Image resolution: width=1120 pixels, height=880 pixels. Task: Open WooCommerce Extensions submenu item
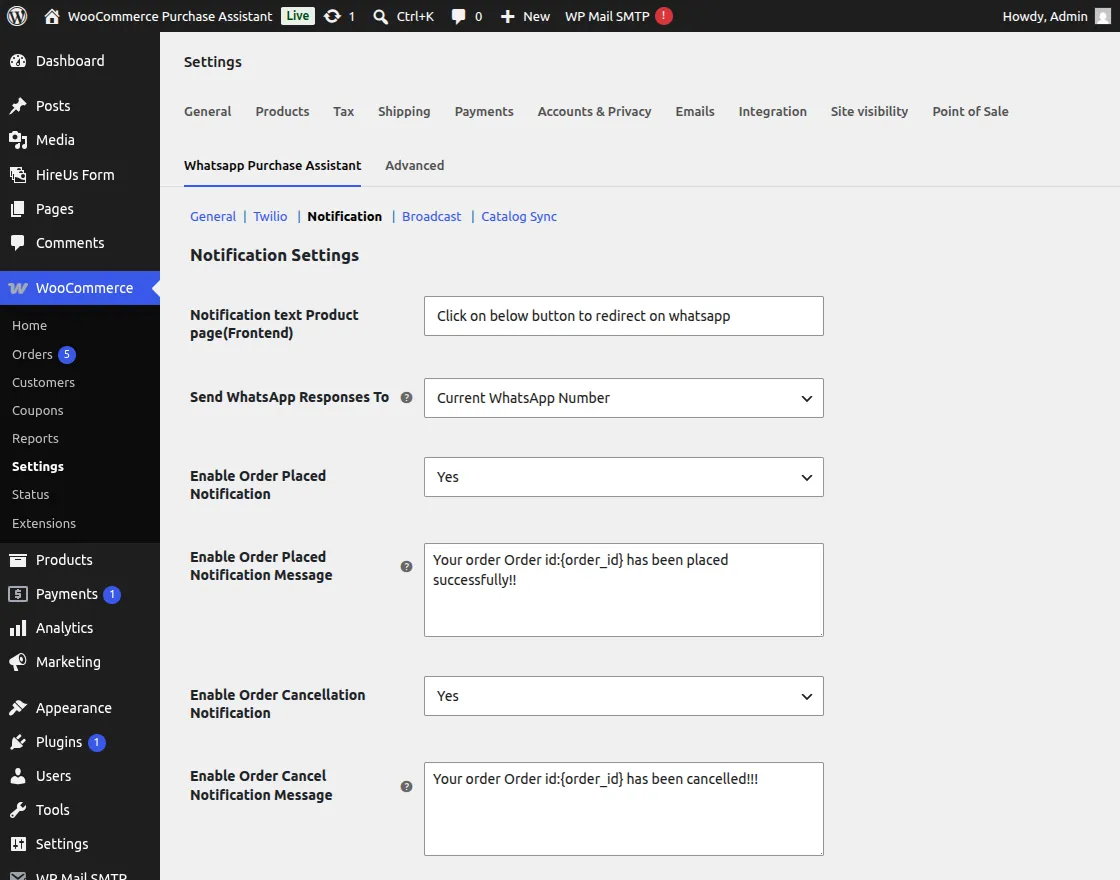(44, 524)
